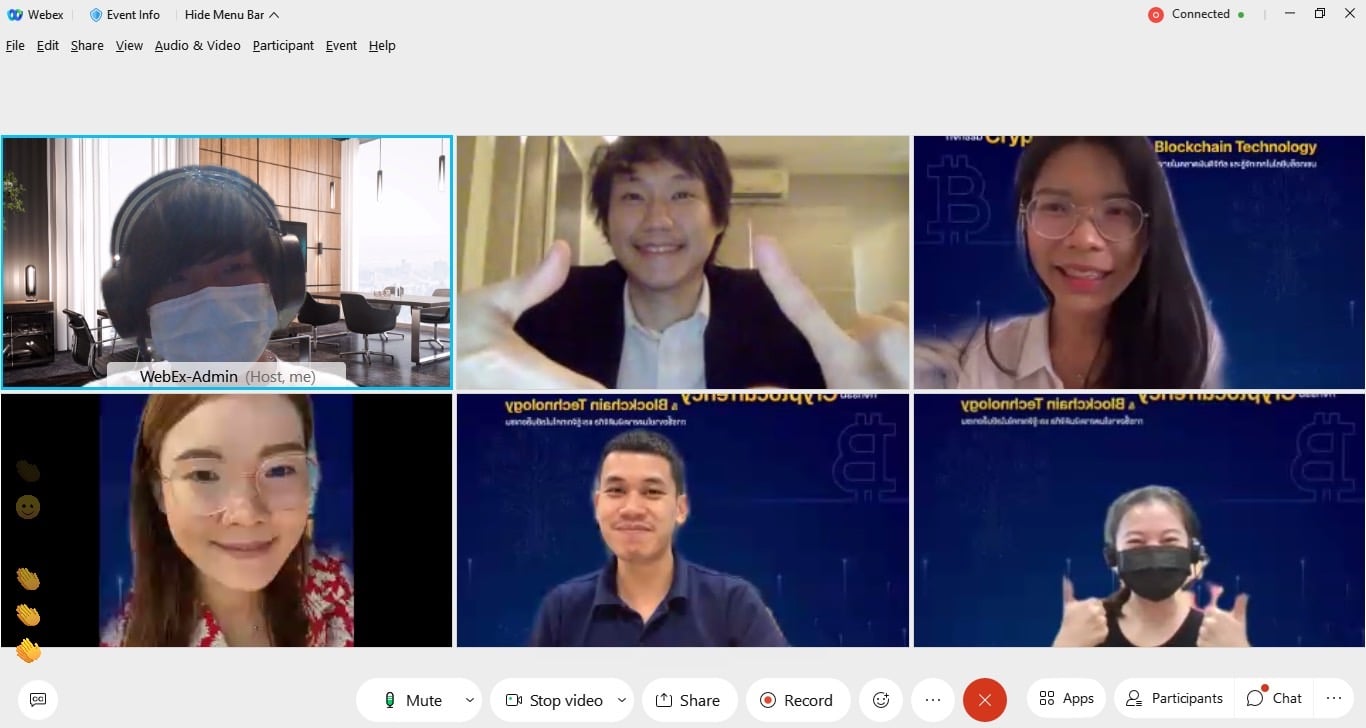Select video of man in black blazer
The image size is (1366, 728).
point(683,262)
